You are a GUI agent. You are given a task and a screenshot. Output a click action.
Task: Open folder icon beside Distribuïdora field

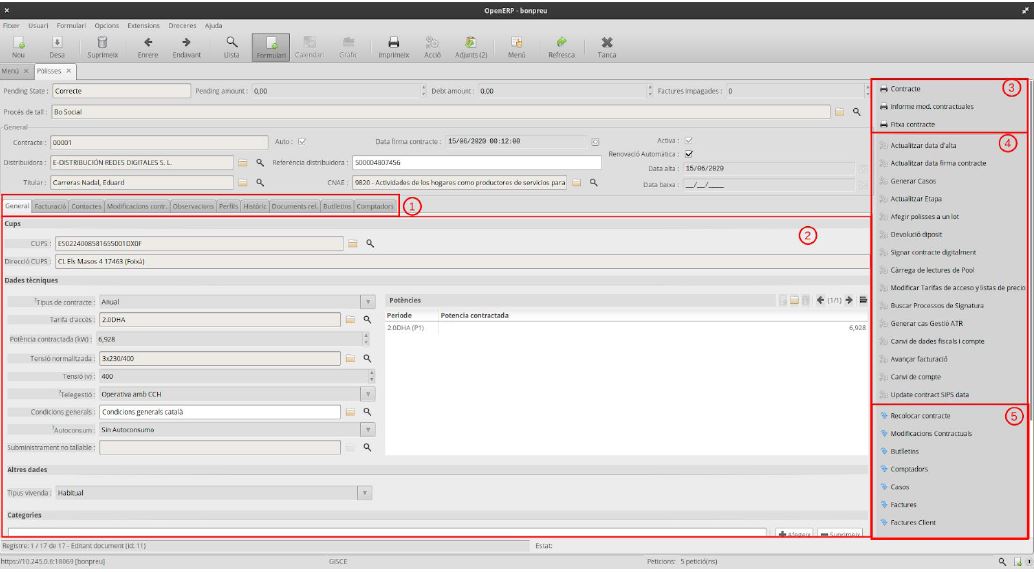243,162
